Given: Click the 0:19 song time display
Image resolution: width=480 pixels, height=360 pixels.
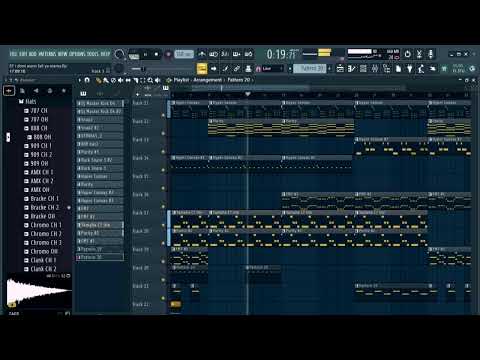Looking at the screenshot, I should point(282,54).
